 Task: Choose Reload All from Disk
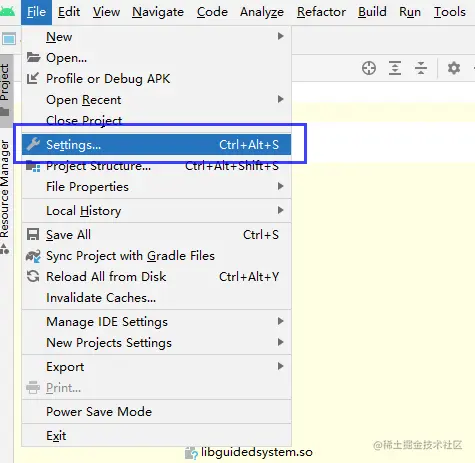pos(156,277)
